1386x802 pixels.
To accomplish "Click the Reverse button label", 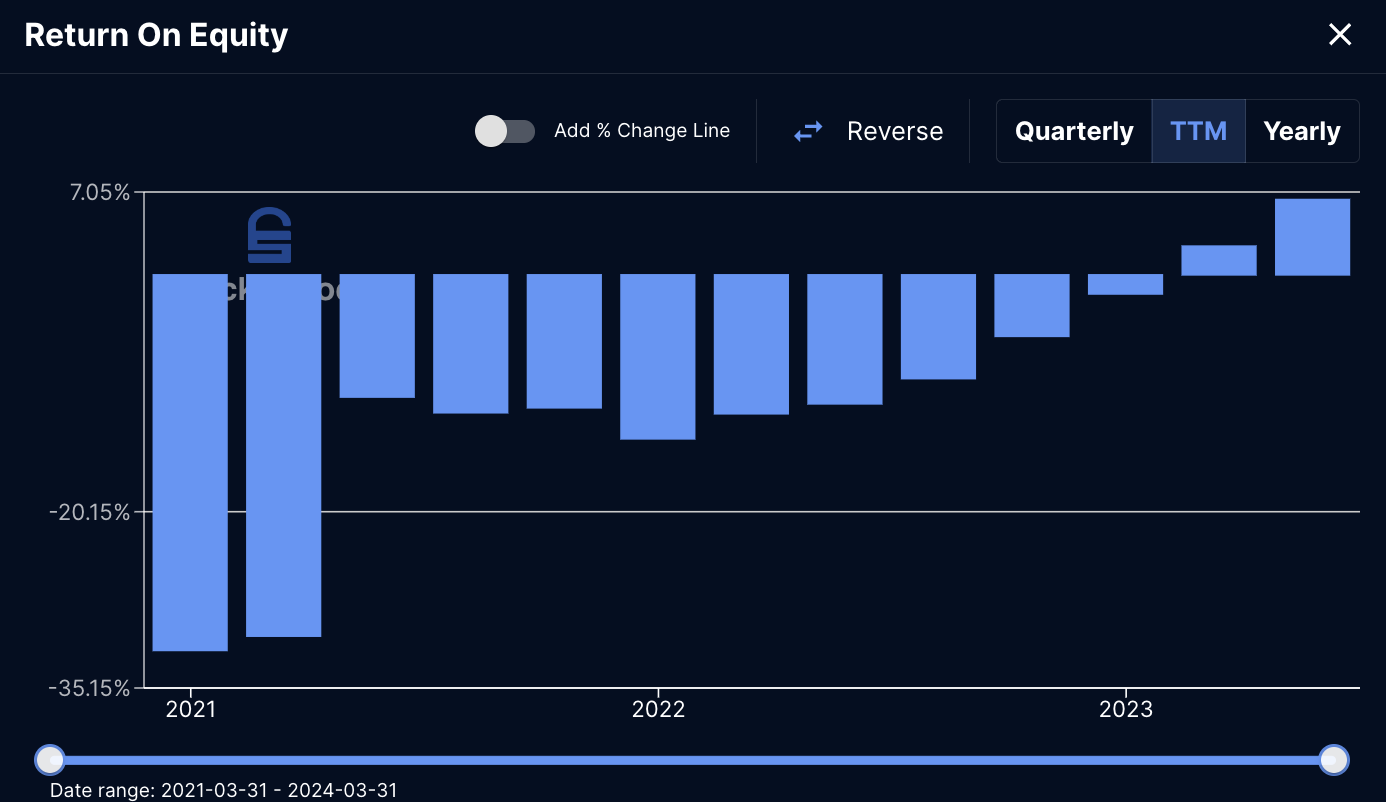I will click(x=895, y=131).
